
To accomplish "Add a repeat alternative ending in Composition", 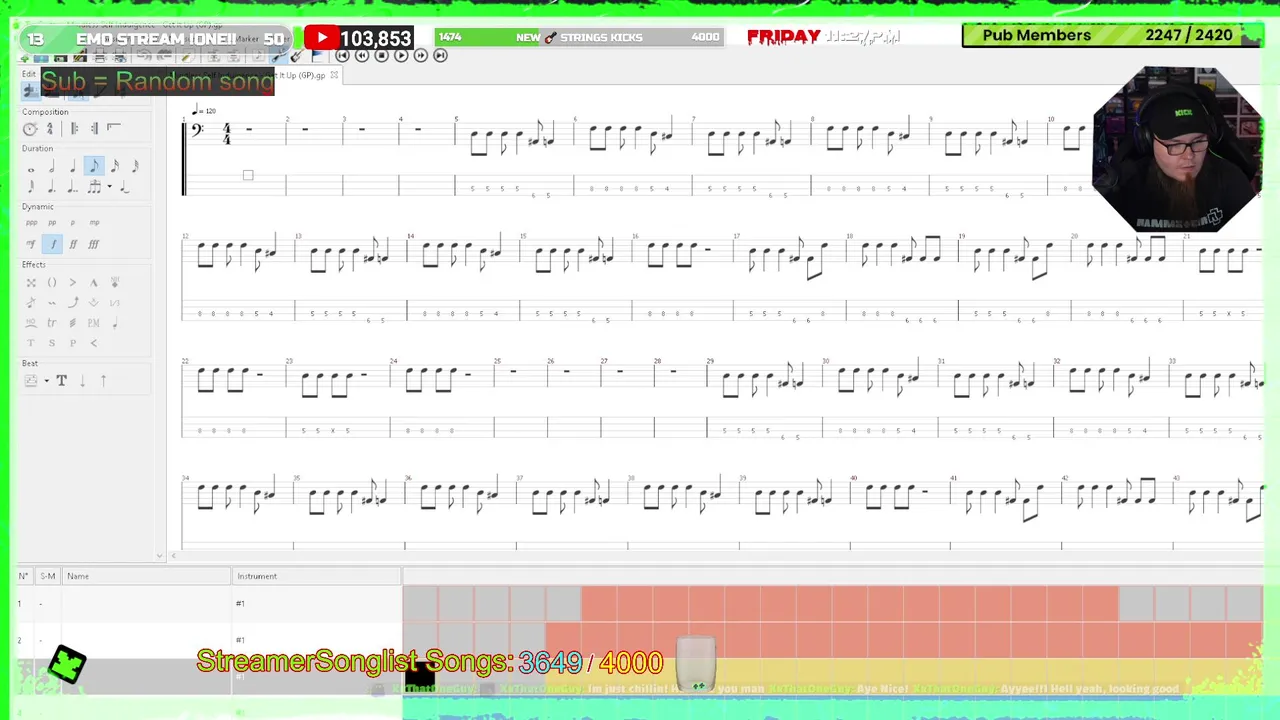I will (x=114, y=128).
